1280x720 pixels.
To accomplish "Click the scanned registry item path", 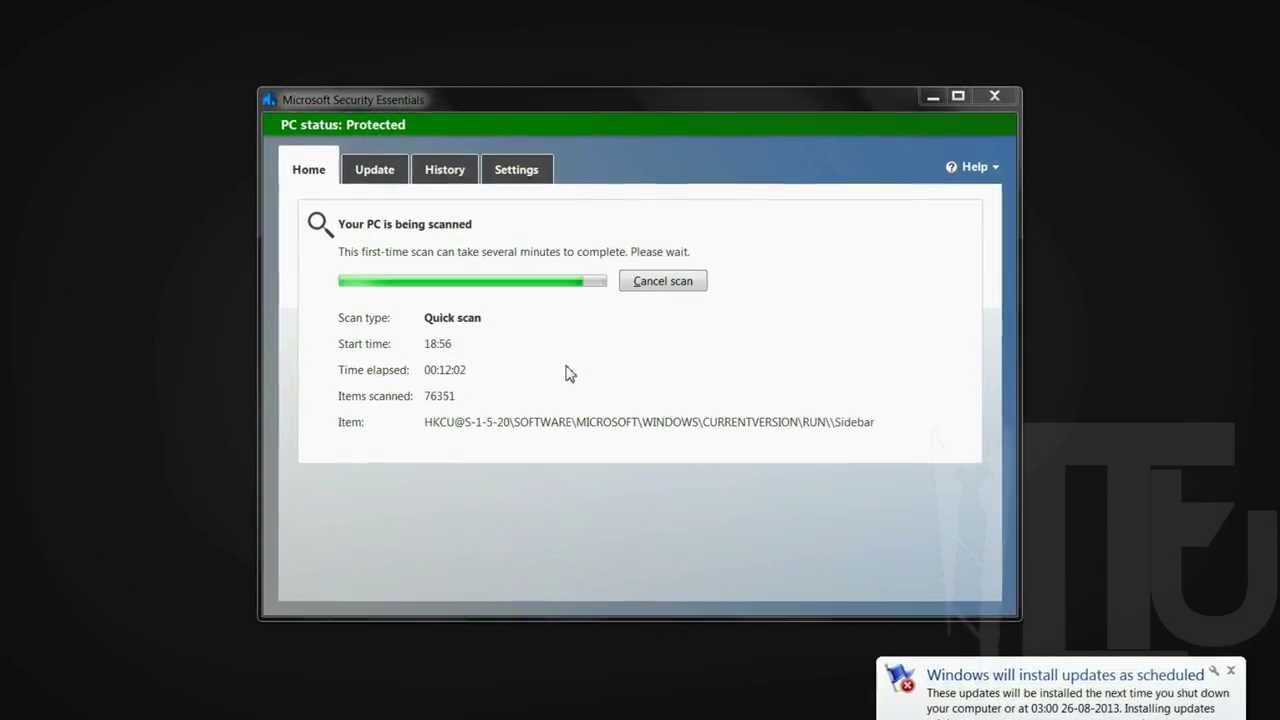I will [x=649, y=422].
